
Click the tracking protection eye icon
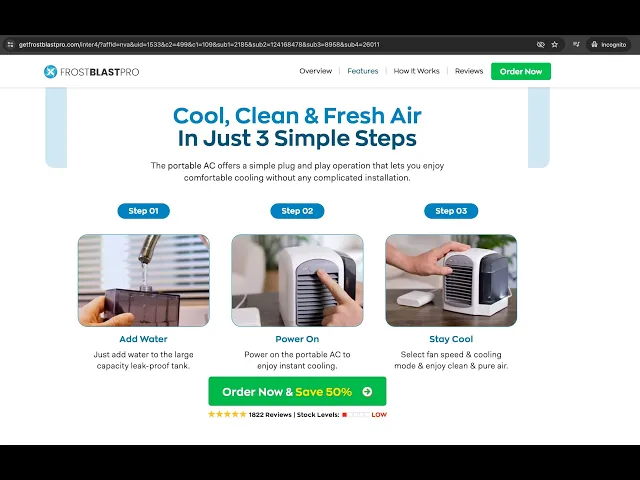[x=540, y=44]
